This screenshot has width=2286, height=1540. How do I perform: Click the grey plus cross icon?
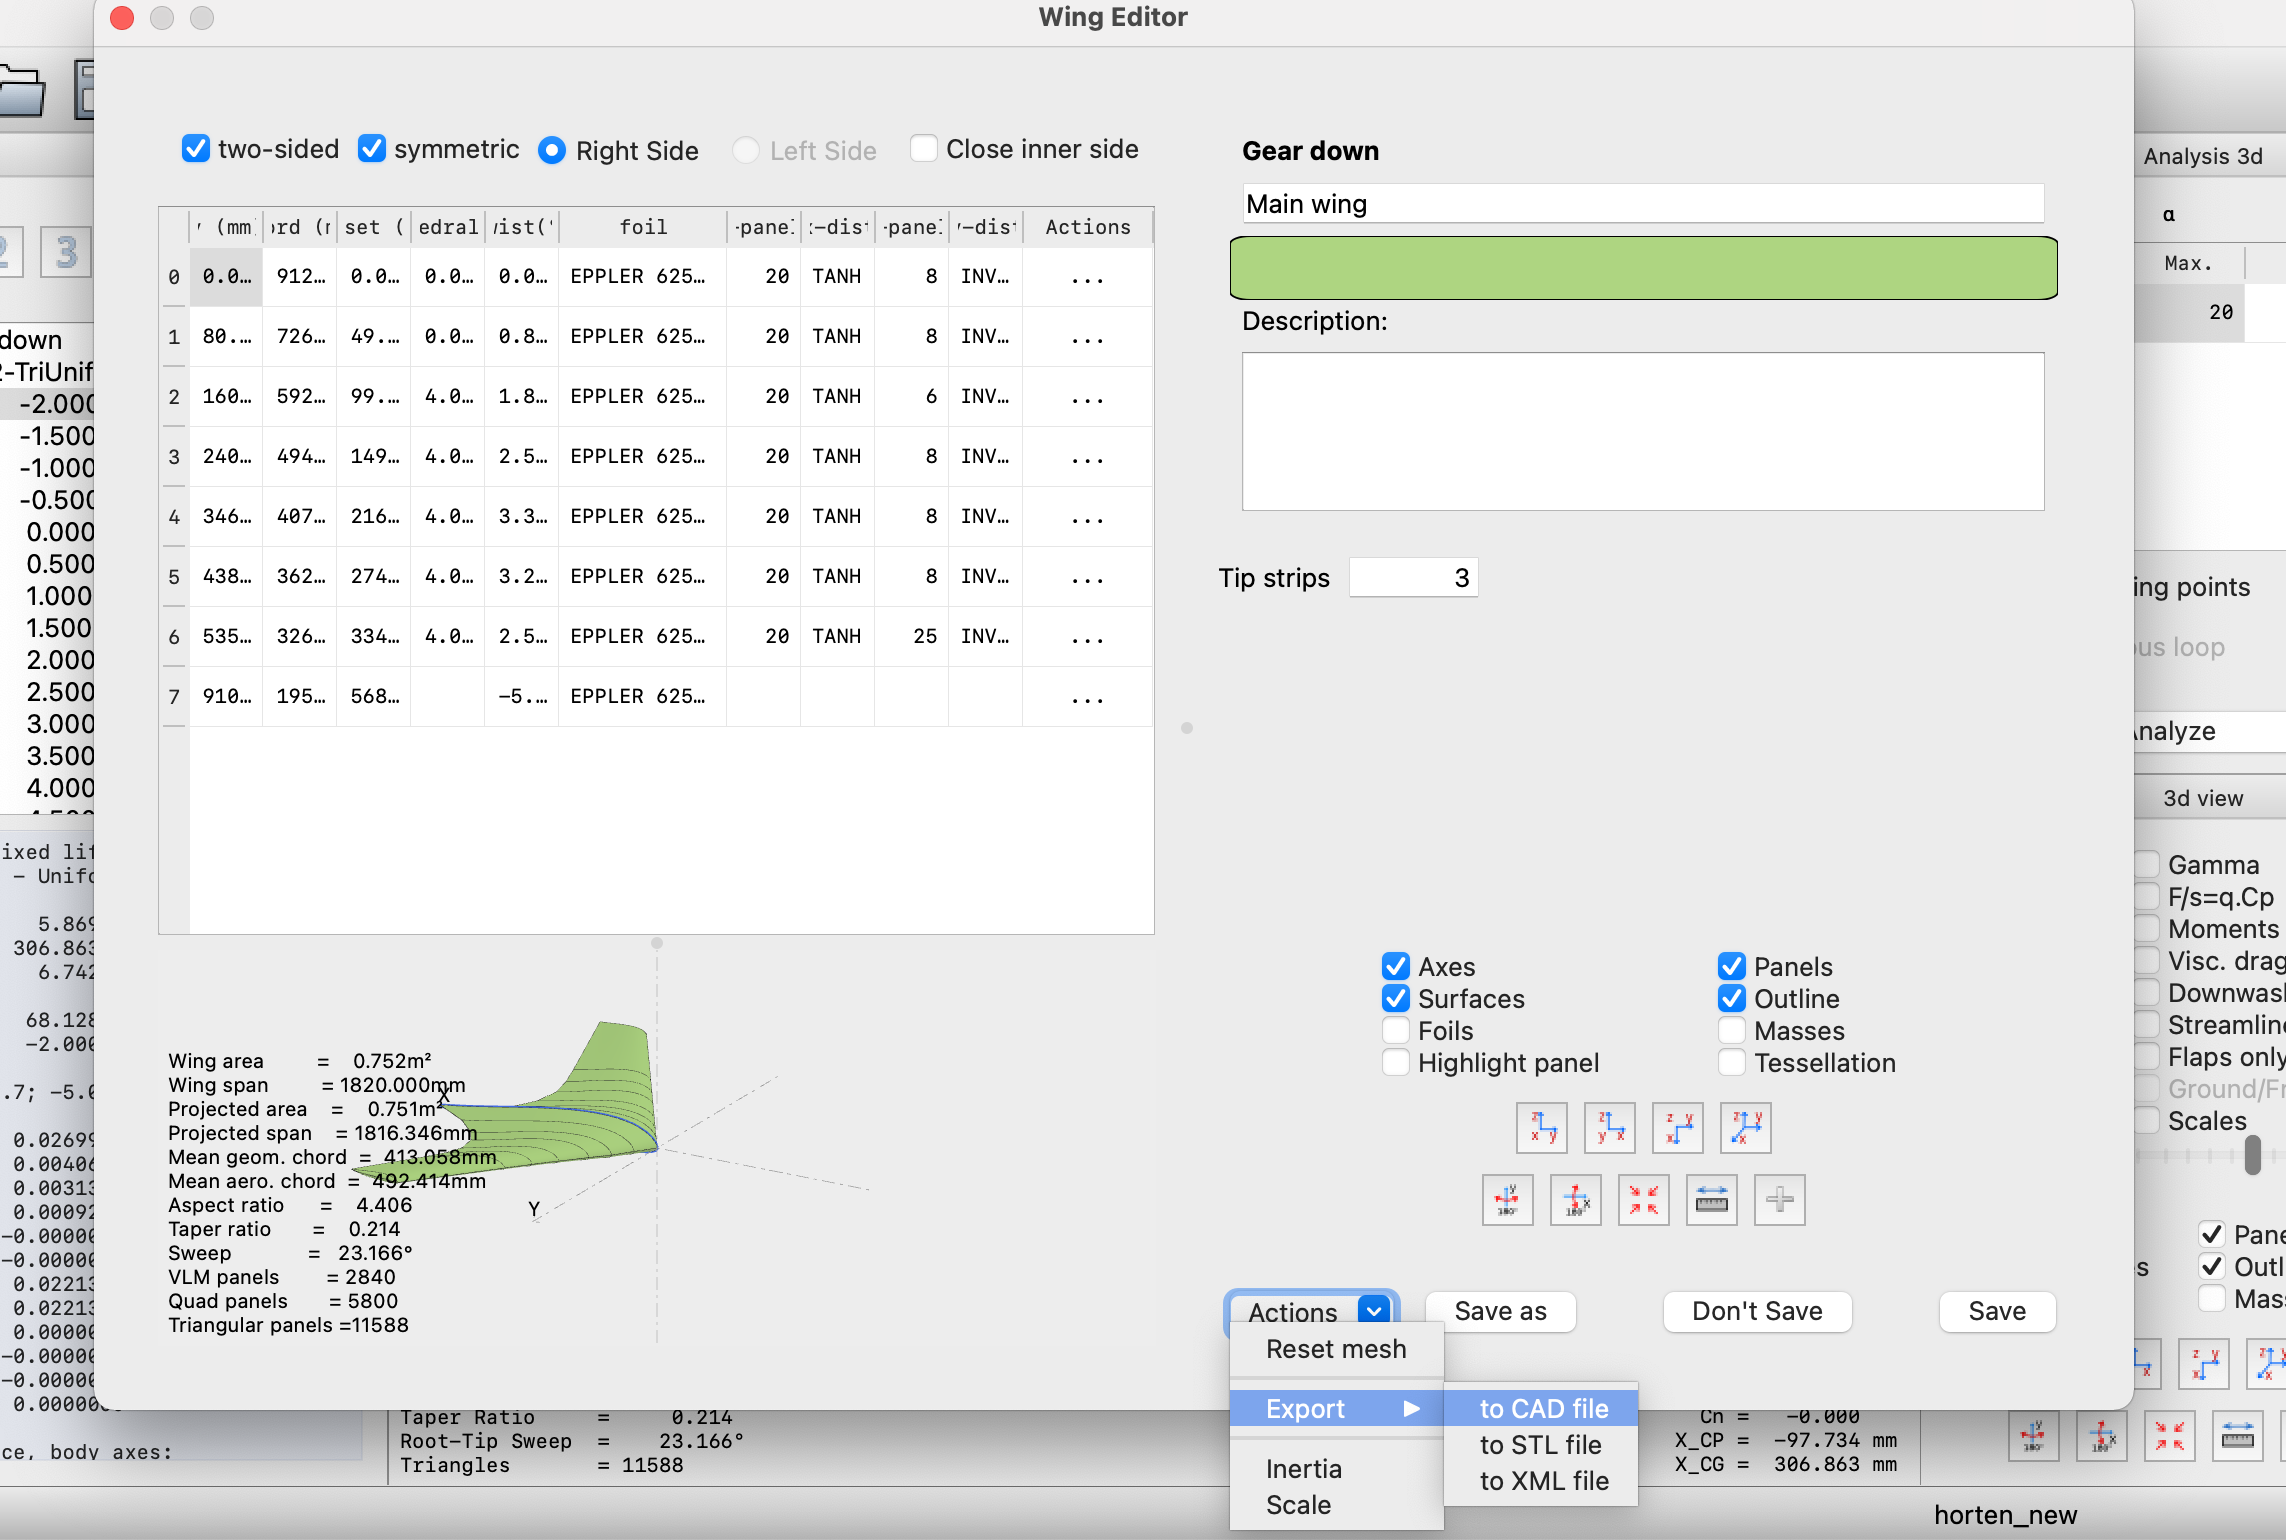click(1779, 1199)
